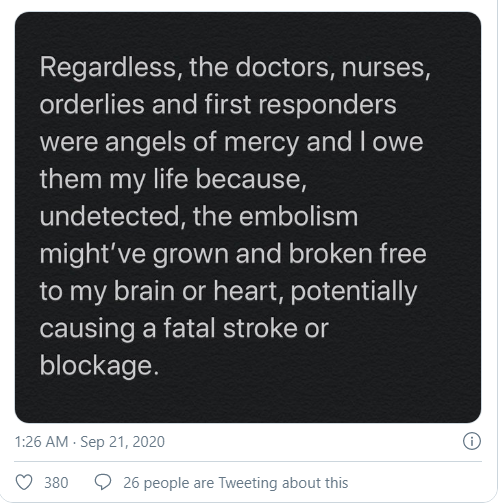Screen dimensions: 499x503
Task: Click the 1:26 AM timestamp
Action: [x=41, y=442]
